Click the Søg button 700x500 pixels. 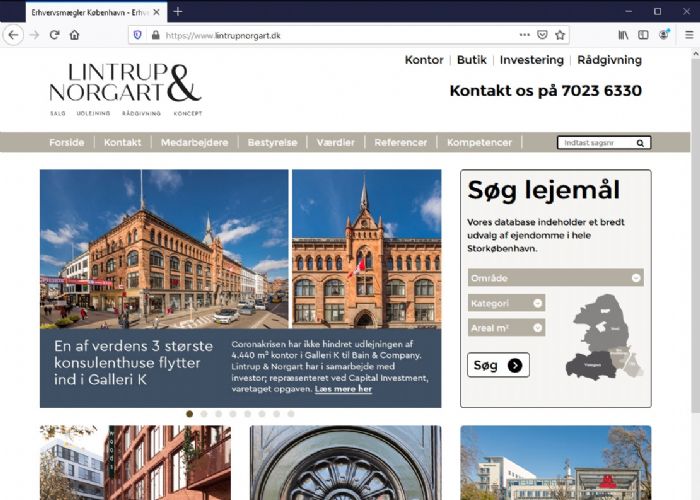click(498, 365)
